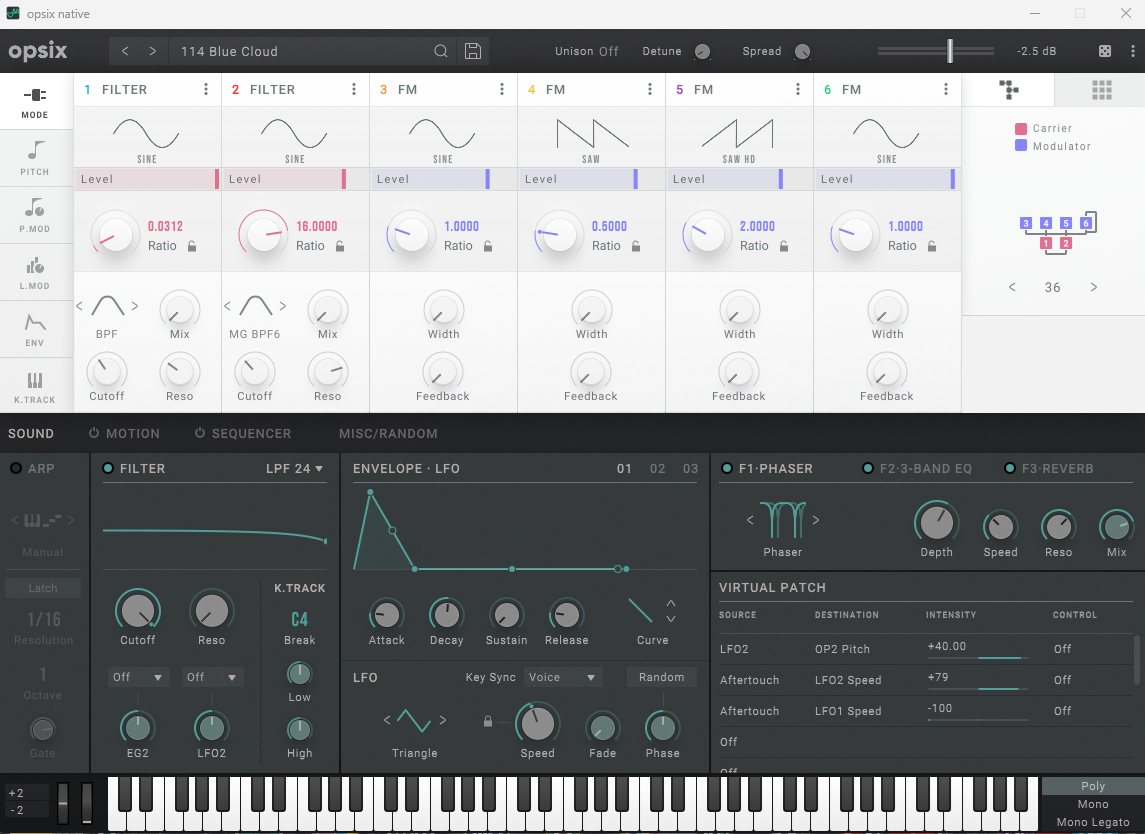Image resolution: width=1145 pixels, height=834 pixels.
Task: Select next algorithm after 36
Action: tap(1093, 287)
